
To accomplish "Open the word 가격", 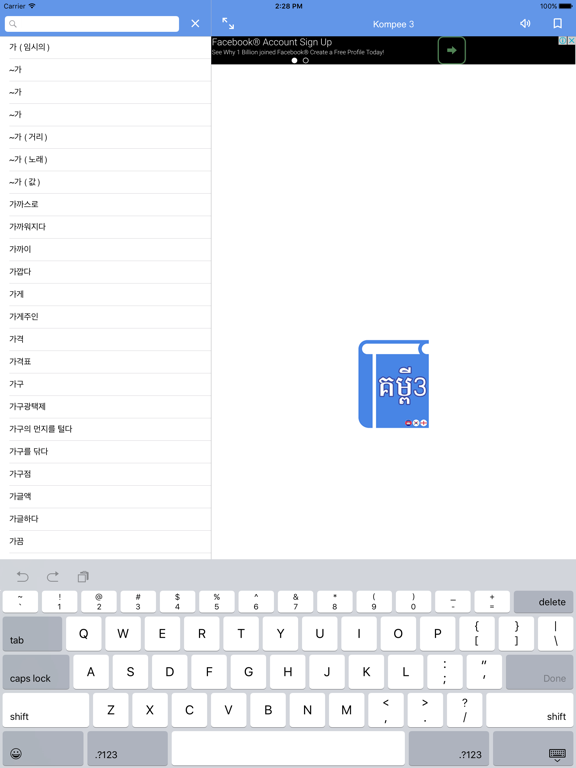I will [x=105, y=339].
